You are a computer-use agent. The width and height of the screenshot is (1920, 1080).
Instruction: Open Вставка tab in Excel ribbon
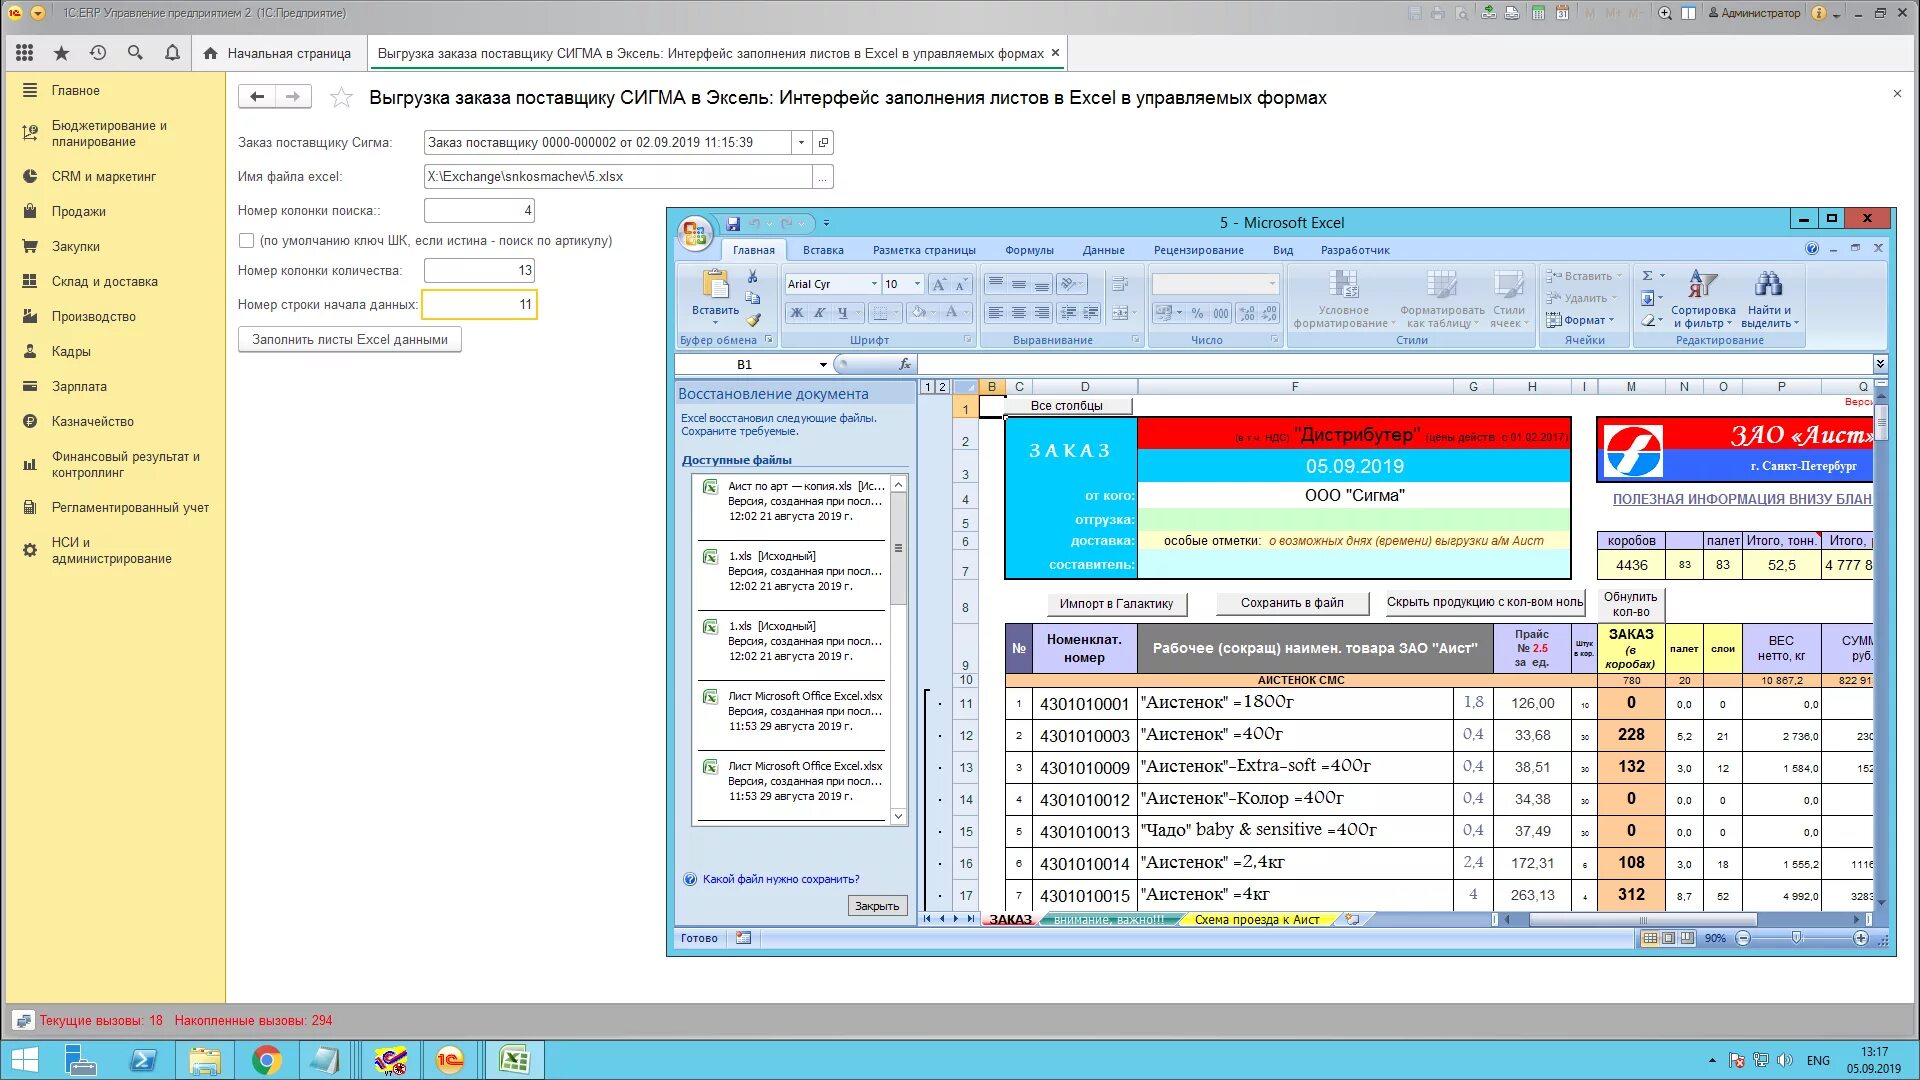[x=823, y=250]
